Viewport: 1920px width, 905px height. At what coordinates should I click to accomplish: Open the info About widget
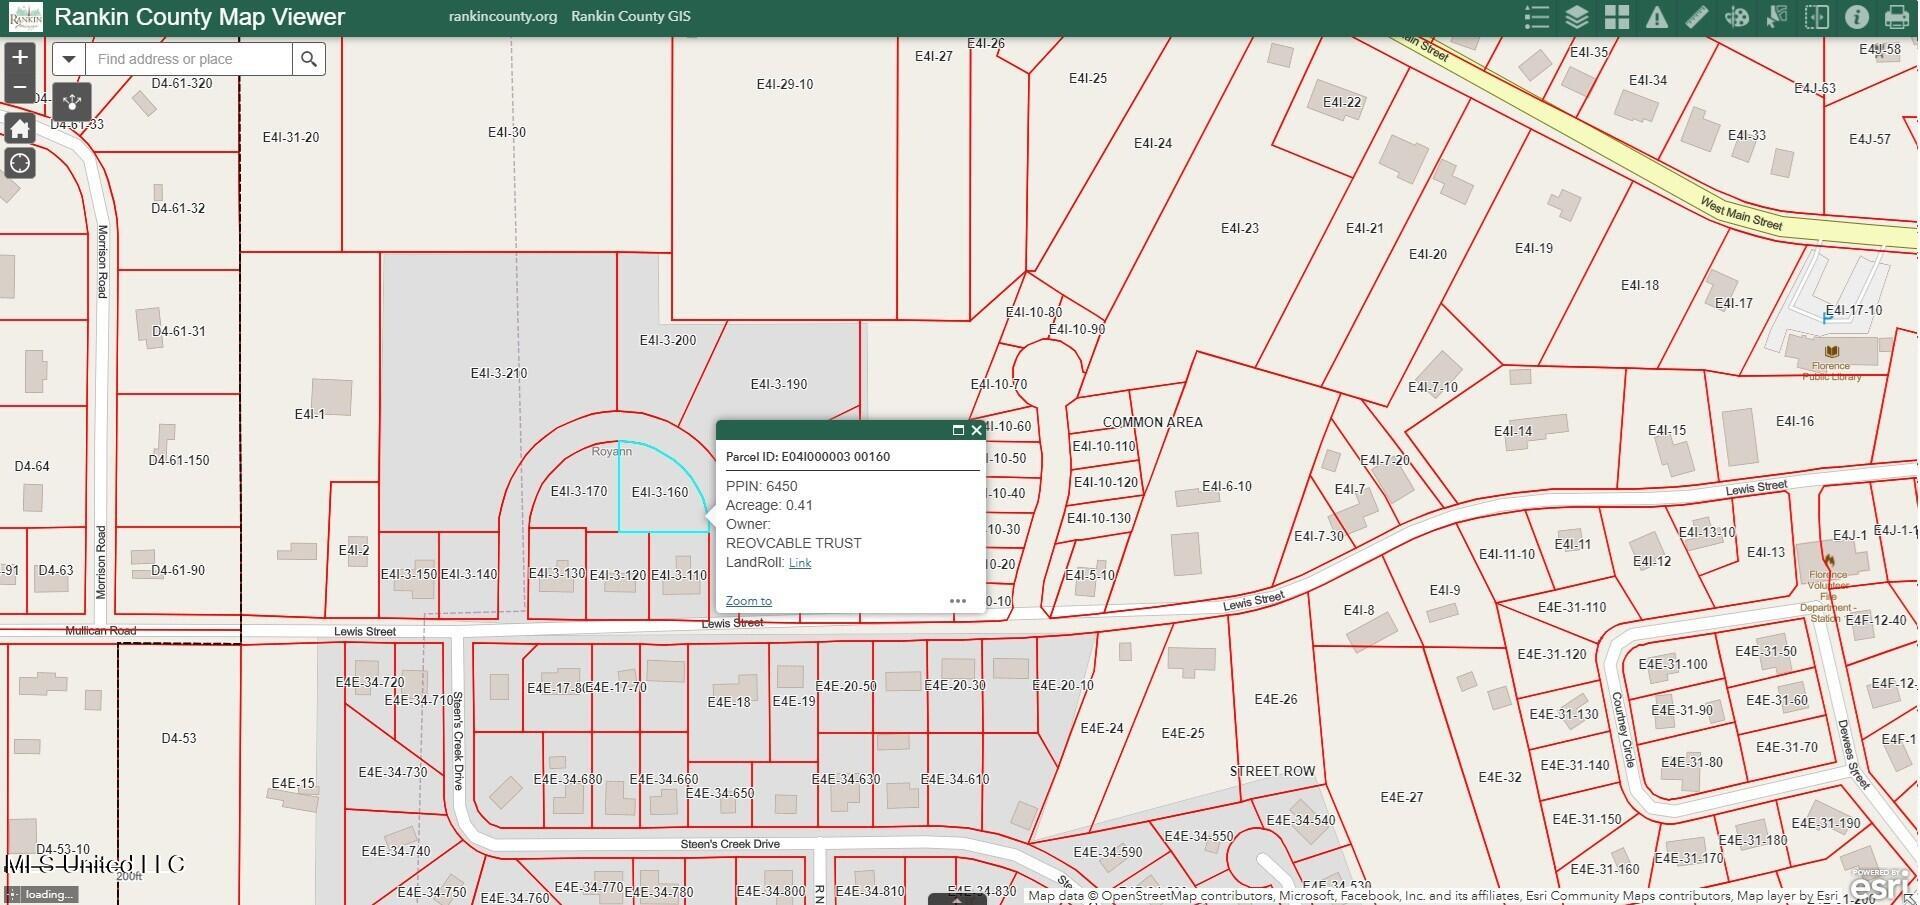(x=1856, y=17)
